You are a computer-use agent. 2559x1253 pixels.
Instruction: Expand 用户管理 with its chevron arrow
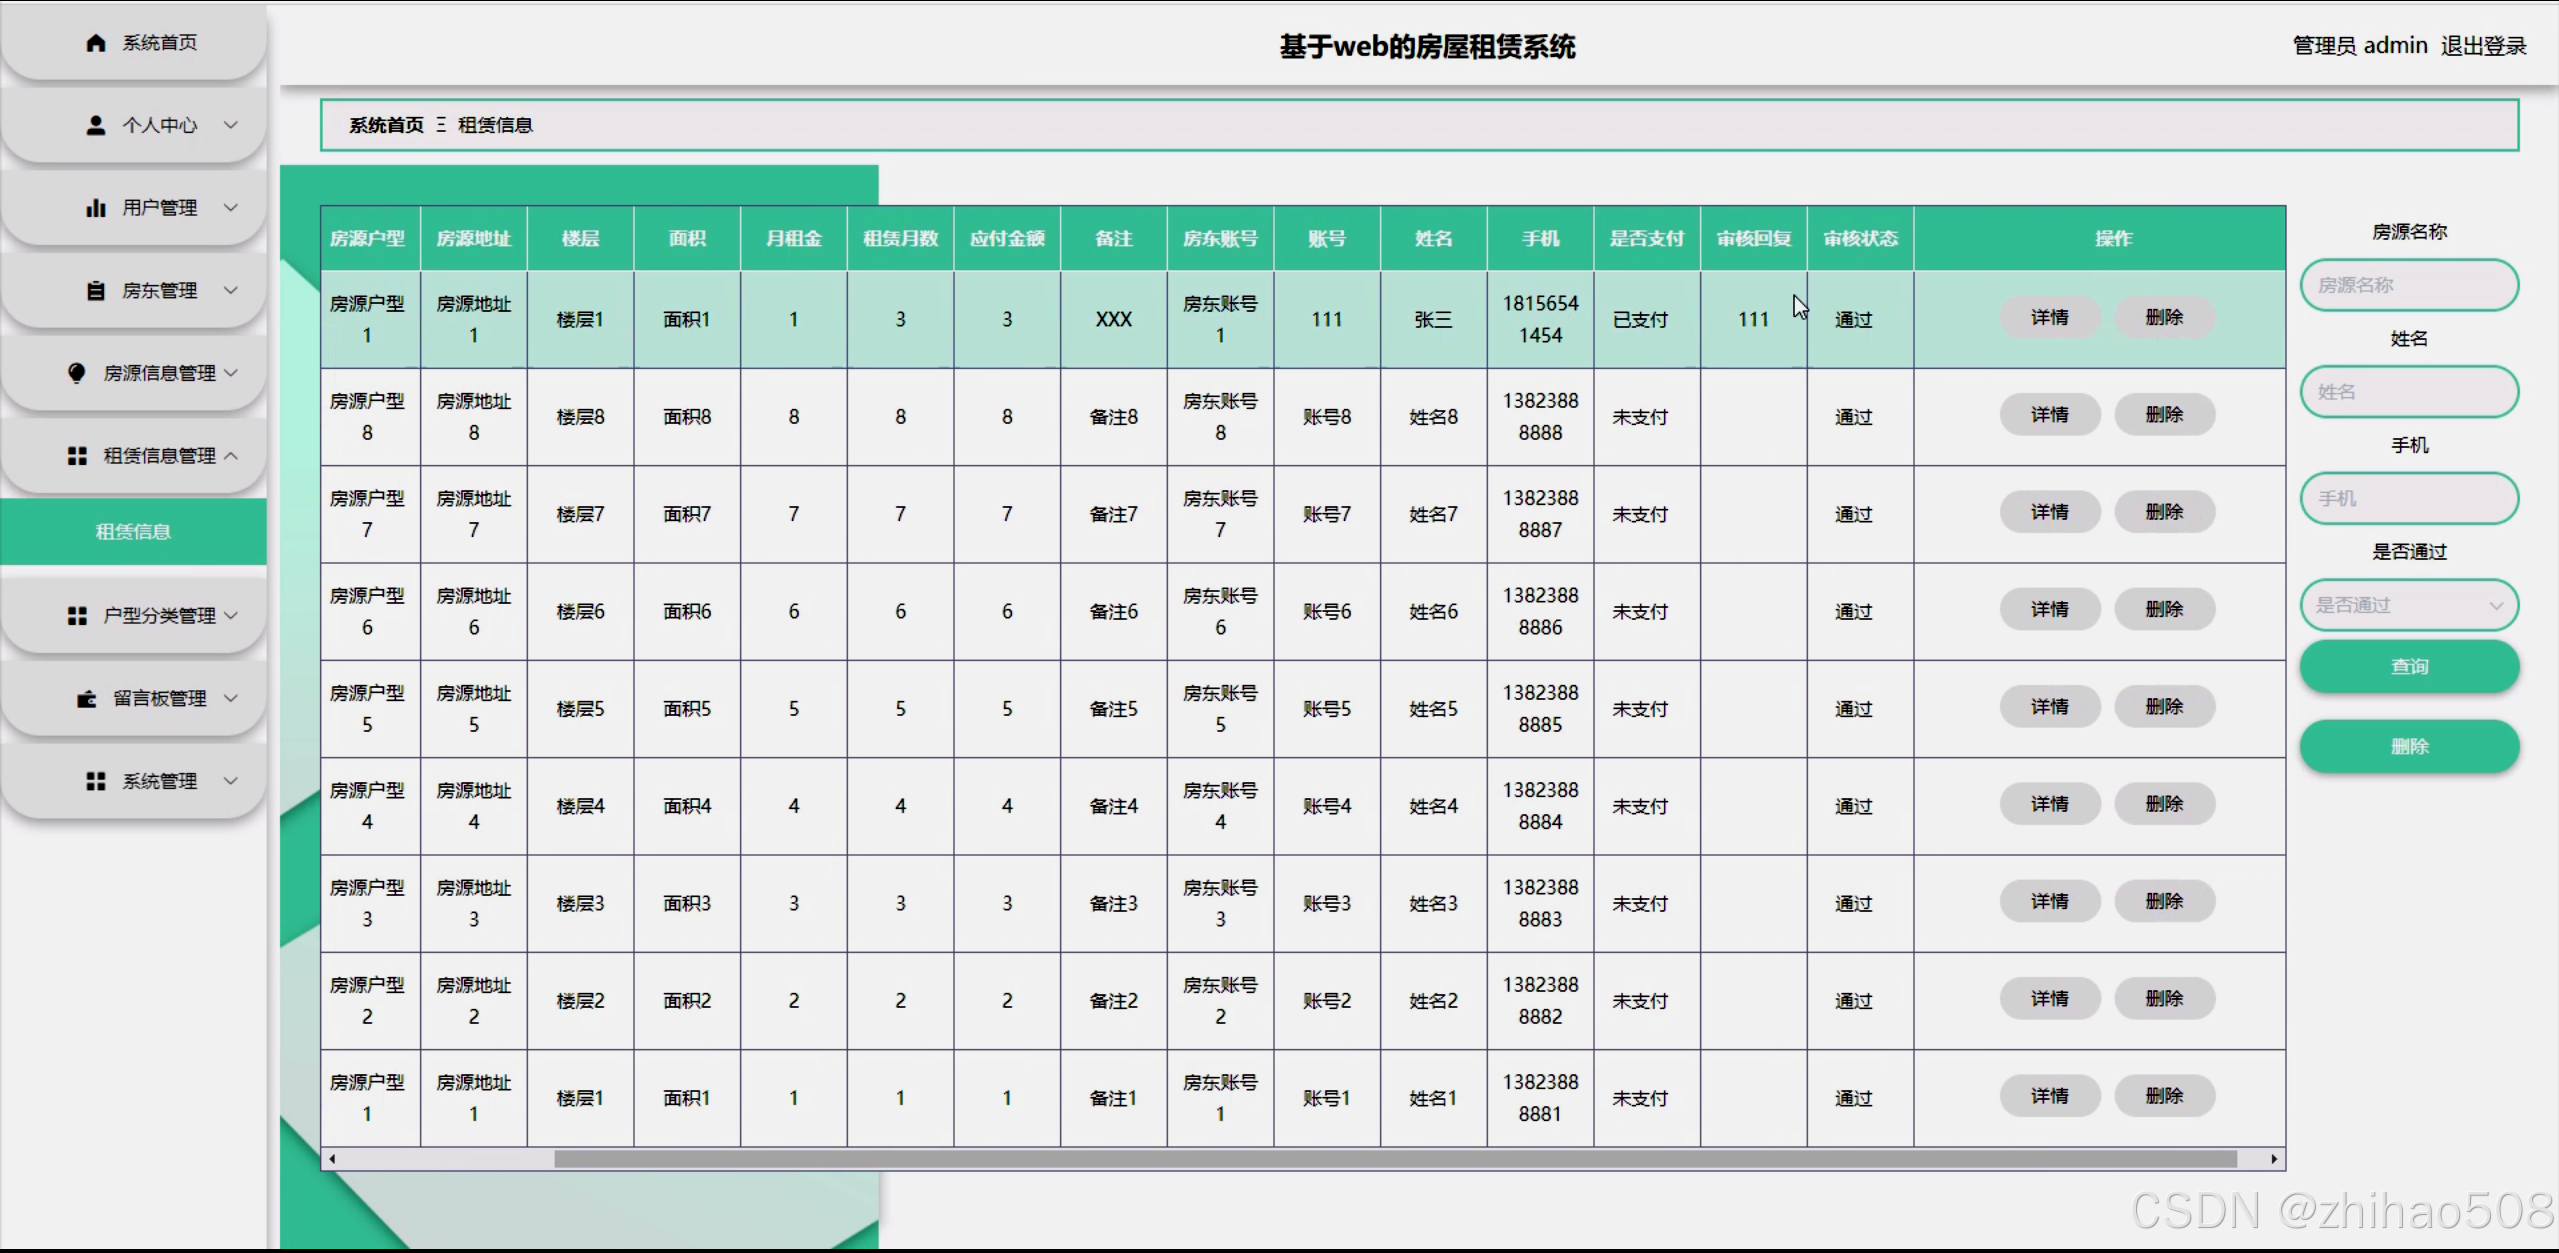click(x=231, y=208)
